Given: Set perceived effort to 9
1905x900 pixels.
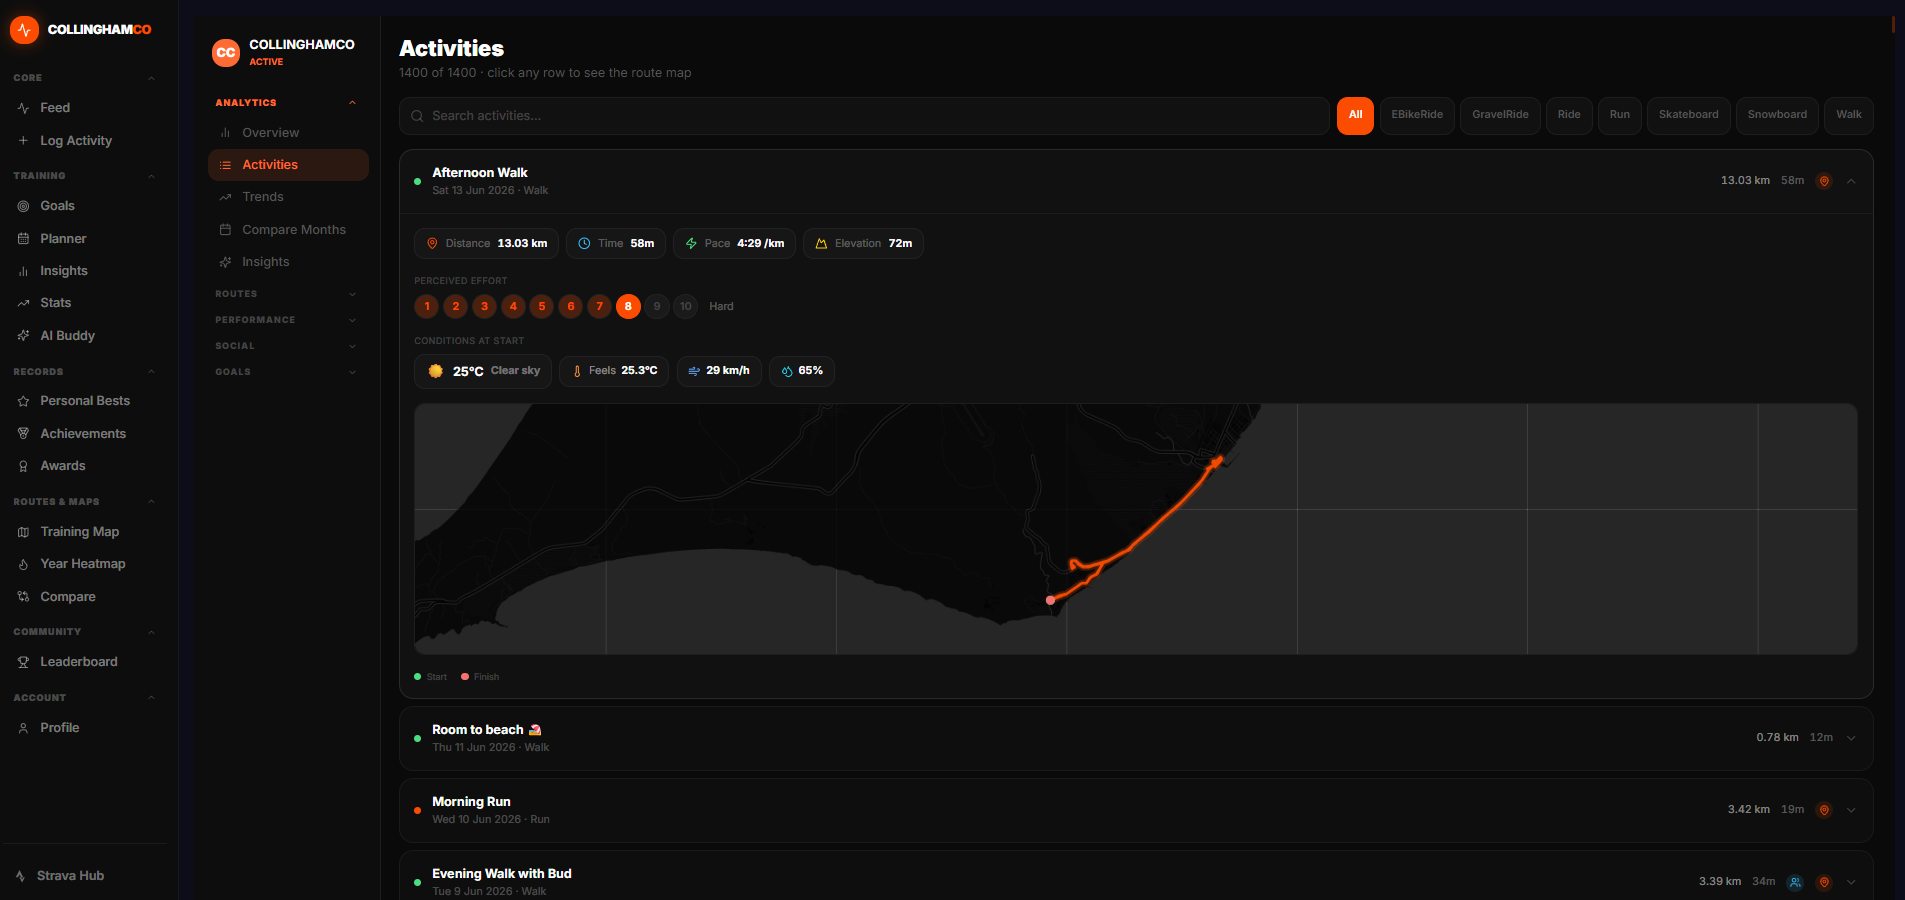Looking at the screenshot, I should tap(657, 306).
